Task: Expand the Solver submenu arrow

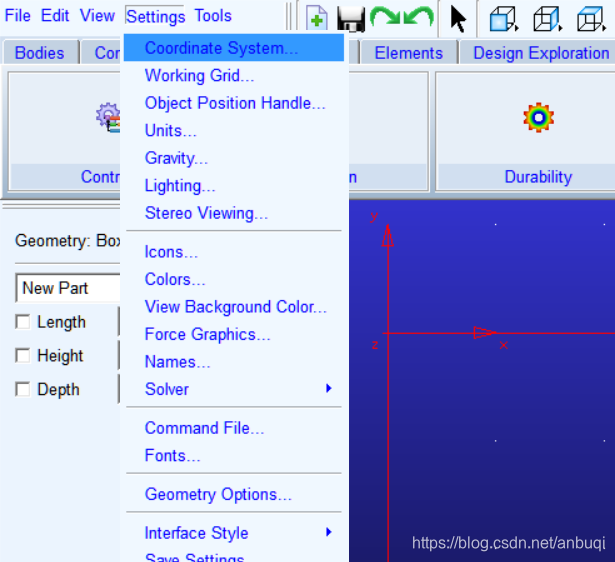Action: [x=329, y=388]
